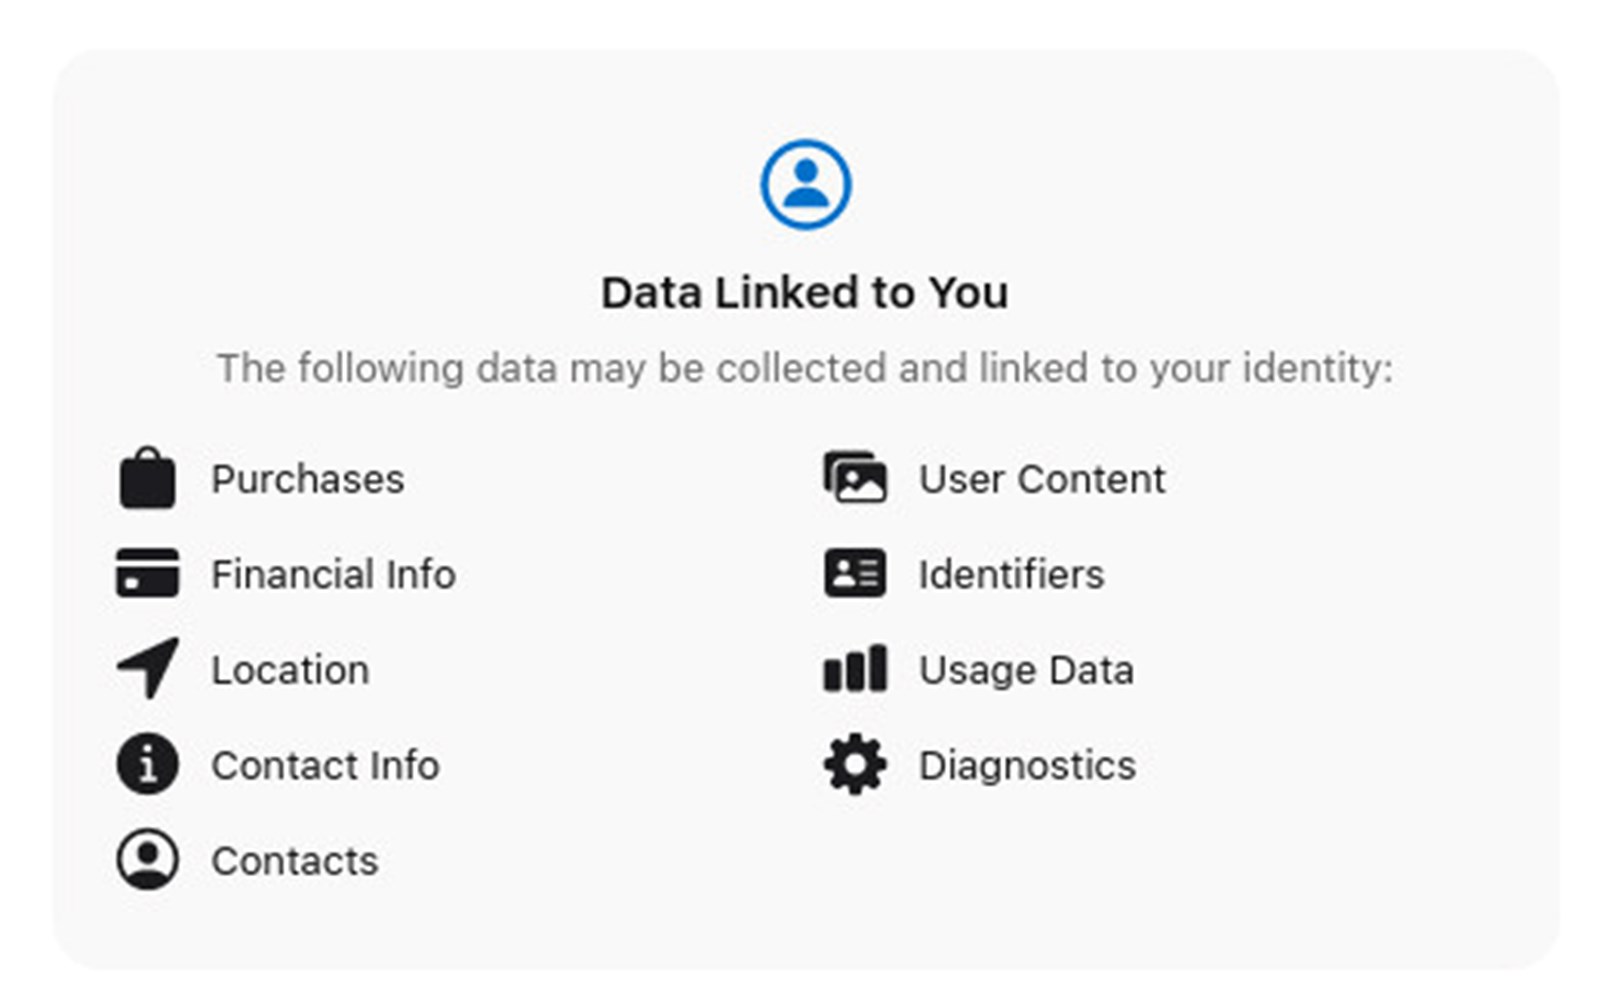The image size is (1600, 1007).
Task: Click the Location arrow icon
Action: [148, 667]
